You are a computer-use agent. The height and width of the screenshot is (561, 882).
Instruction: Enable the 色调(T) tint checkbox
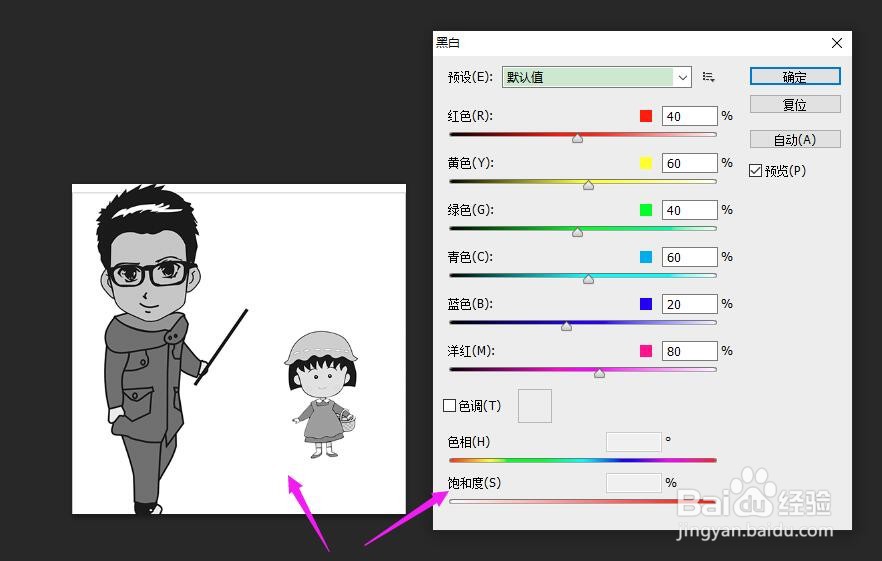[449, 406]
